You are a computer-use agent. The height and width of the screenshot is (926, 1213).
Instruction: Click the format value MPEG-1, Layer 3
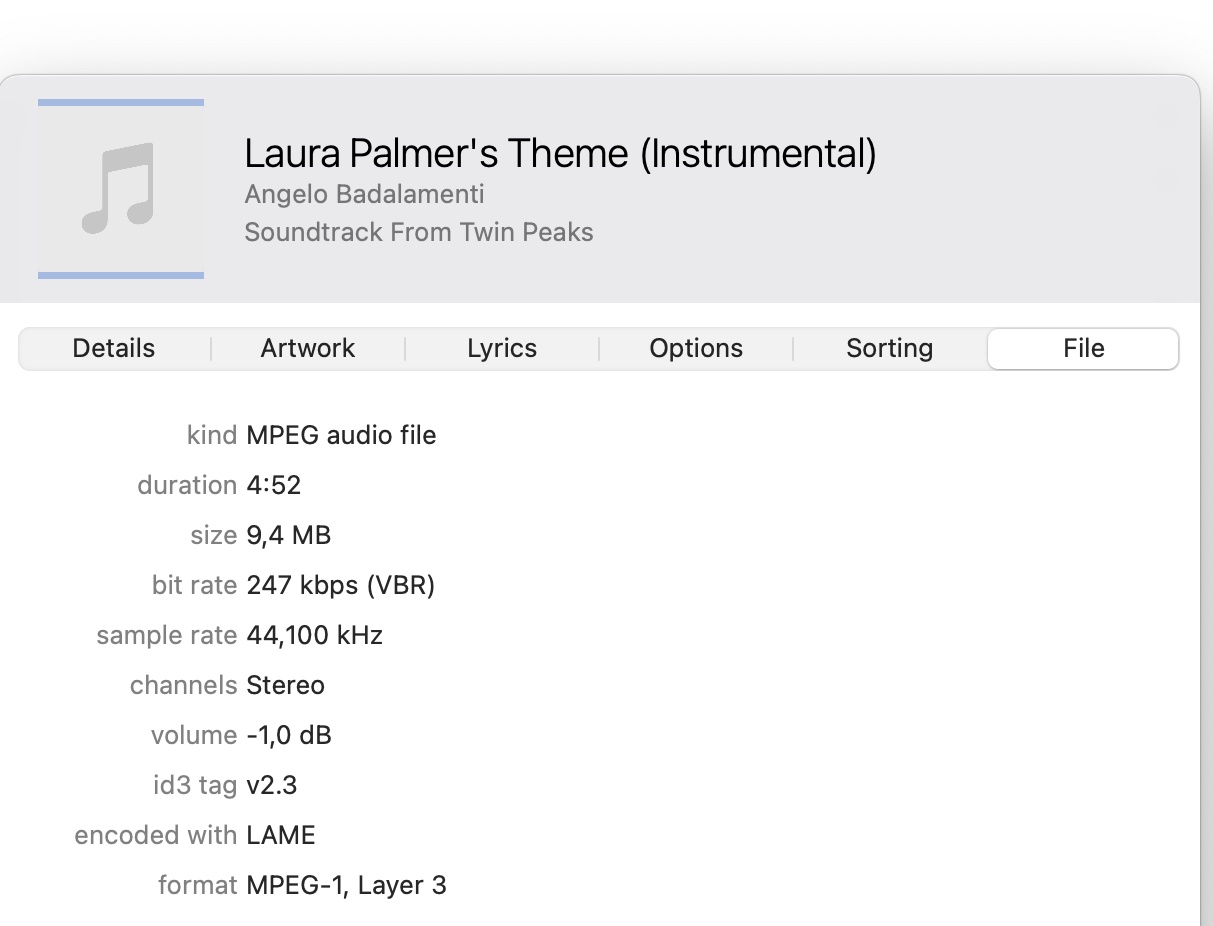click(x=346, y=885)
